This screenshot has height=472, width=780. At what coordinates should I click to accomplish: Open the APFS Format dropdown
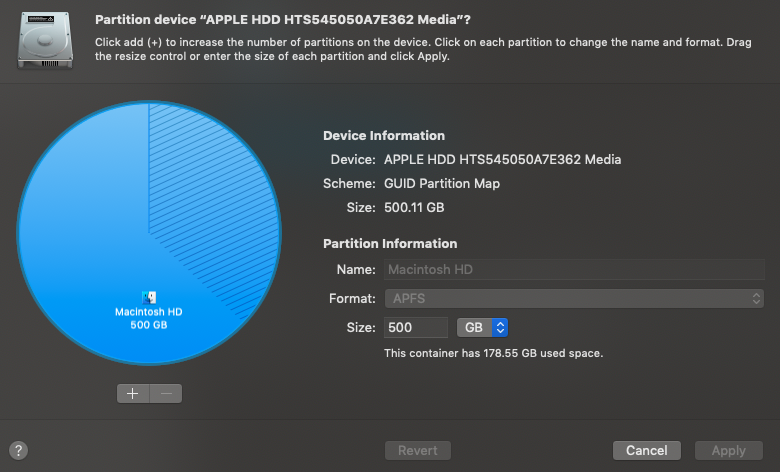coord(574,298)
